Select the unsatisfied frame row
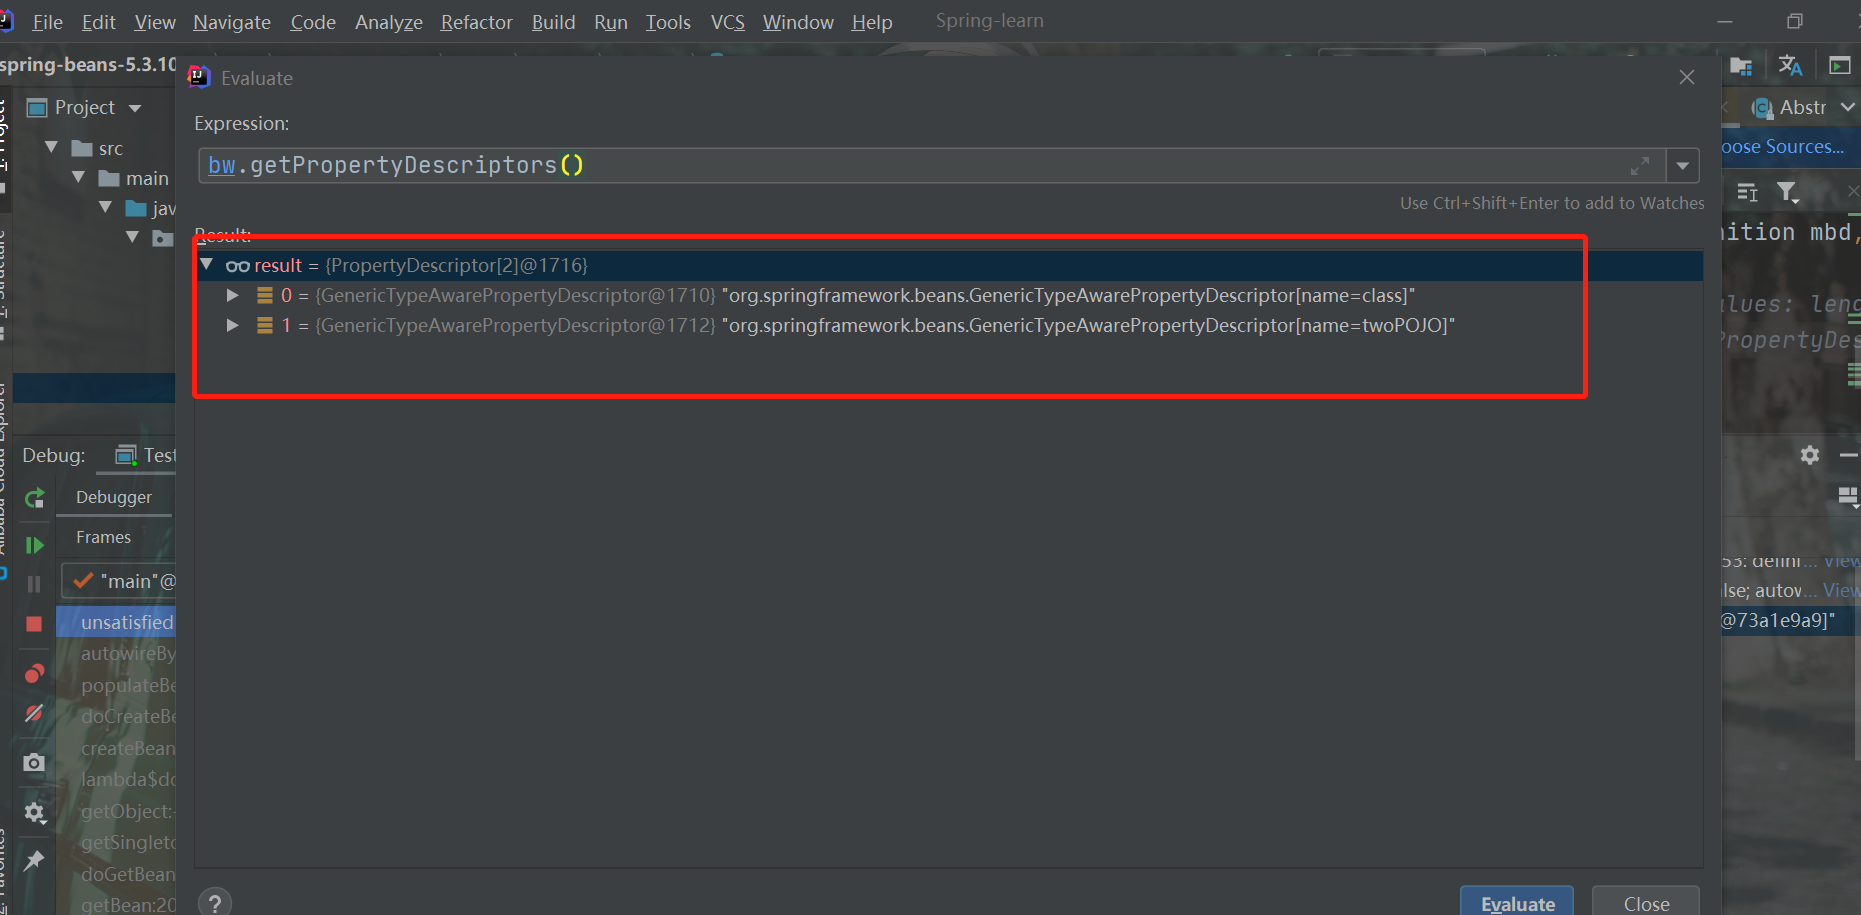This screenshot has width=1861, height=915. click(x=116, y=622)
